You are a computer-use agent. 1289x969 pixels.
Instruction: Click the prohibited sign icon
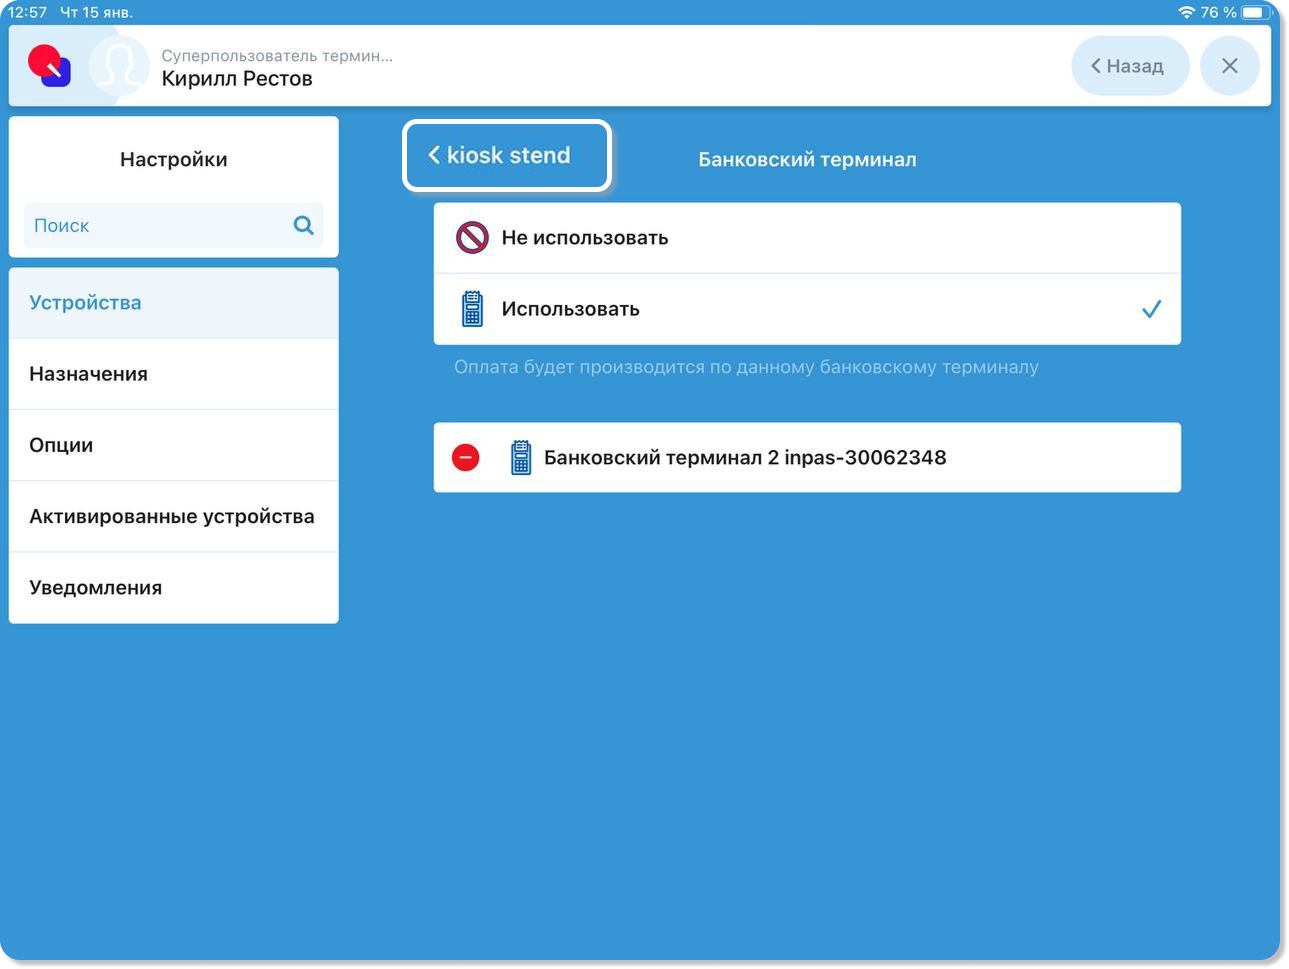click(472, 238)
